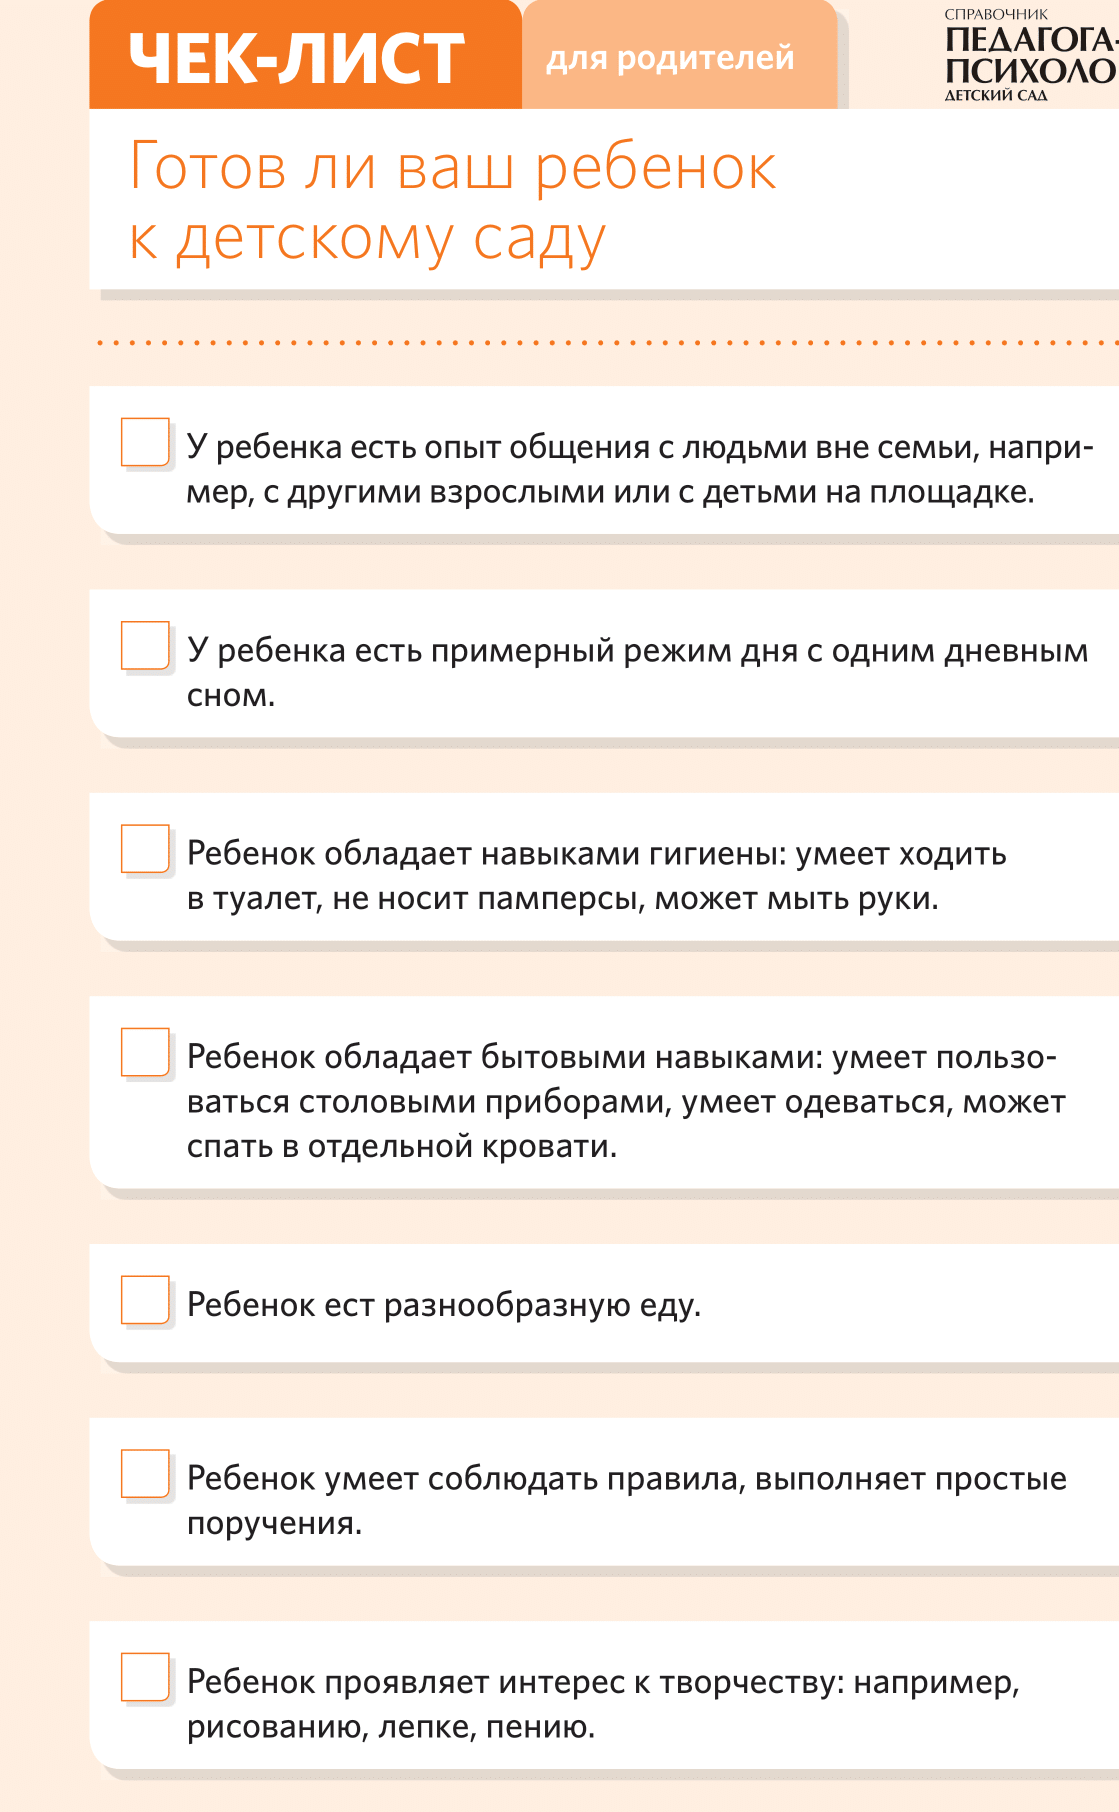
Task: Tick the checkbox for eating varied food
Action: [145, 1300]
